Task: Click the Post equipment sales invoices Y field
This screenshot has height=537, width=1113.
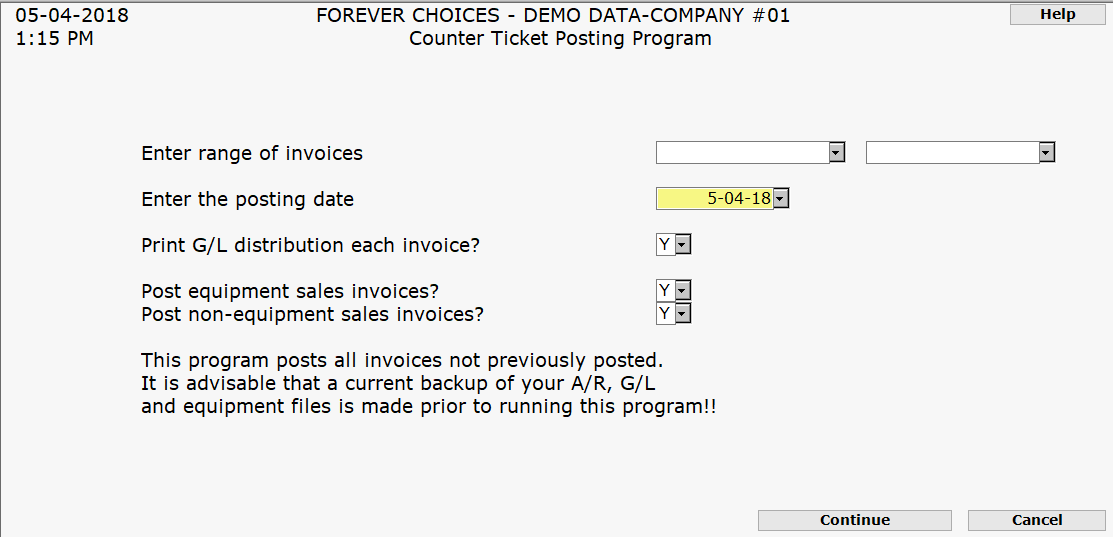Action: [665, 290]
